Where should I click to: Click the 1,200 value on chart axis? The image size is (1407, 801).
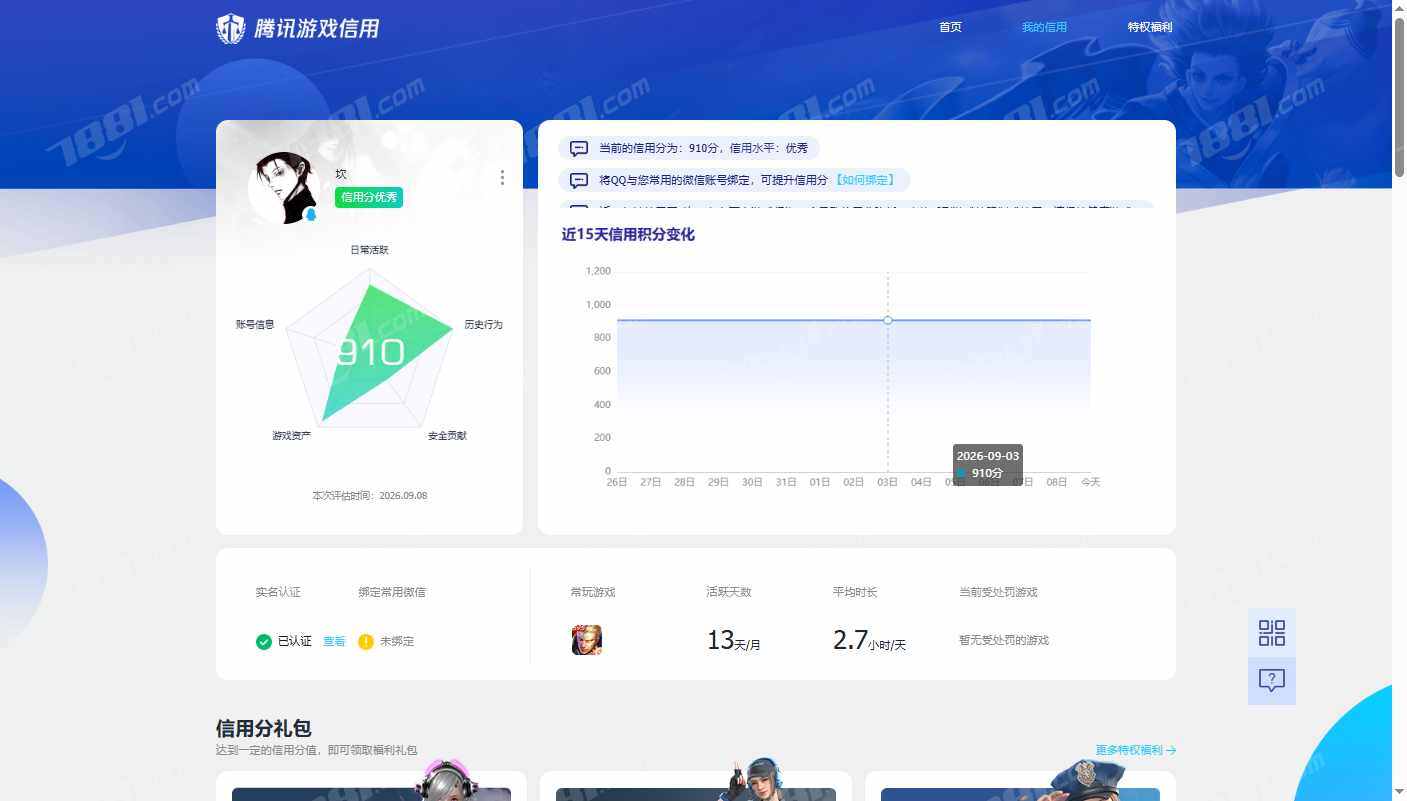click(x=598, y=271)
